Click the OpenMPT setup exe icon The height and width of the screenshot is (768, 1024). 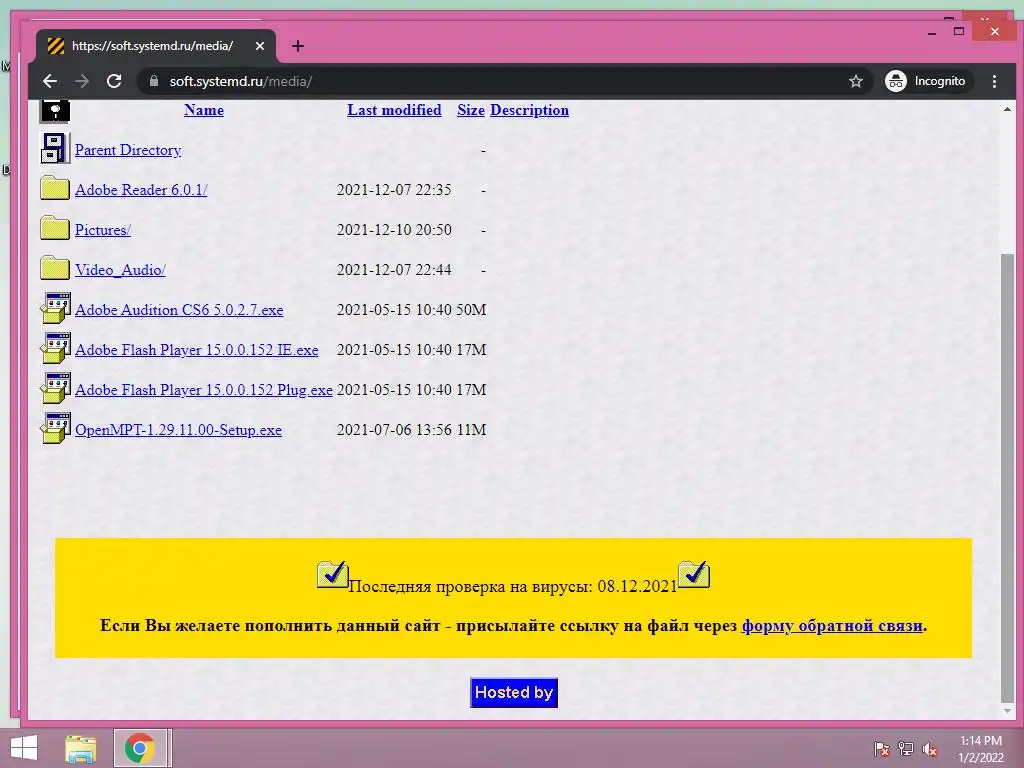click(56, 428)
